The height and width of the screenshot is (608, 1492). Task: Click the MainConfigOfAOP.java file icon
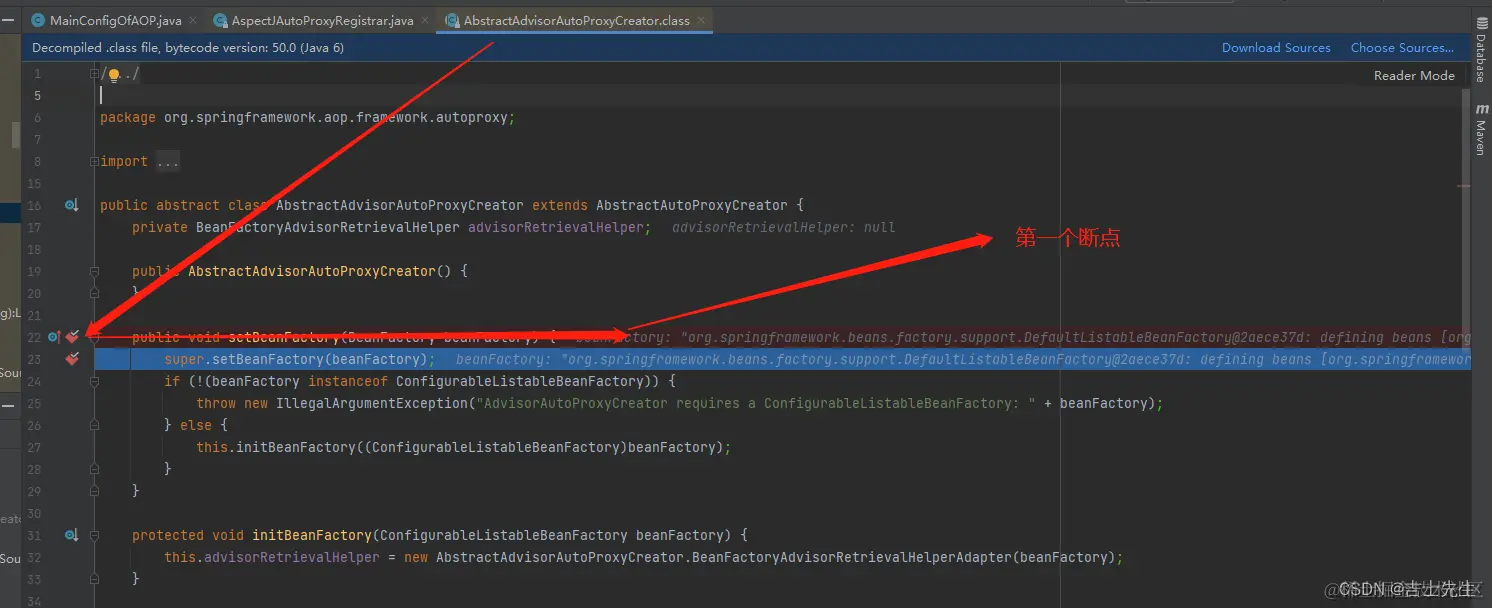(x=38, y=20)
